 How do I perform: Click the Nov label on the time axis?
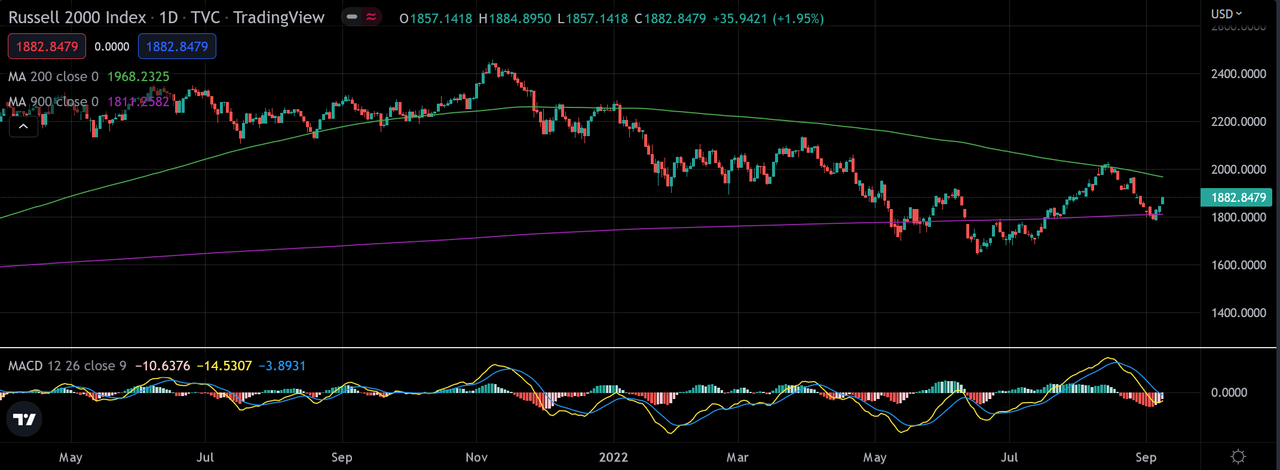click(476, 457)
